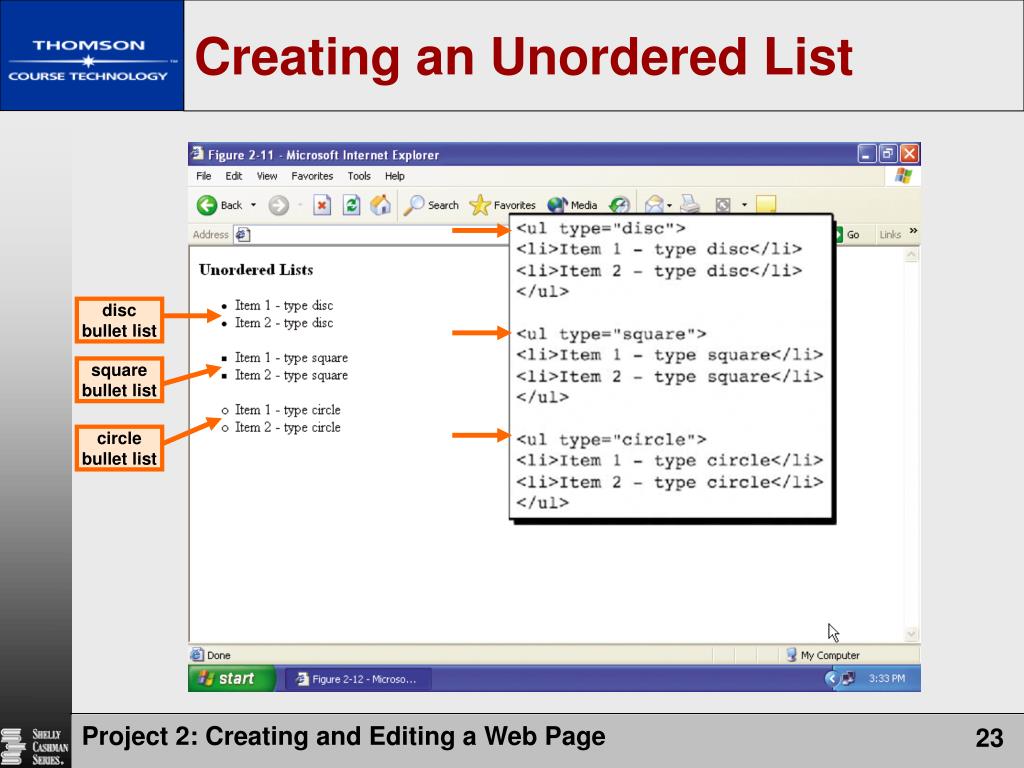
Task: Refresh the page with green arrows icon
Action: coord(351,205)
